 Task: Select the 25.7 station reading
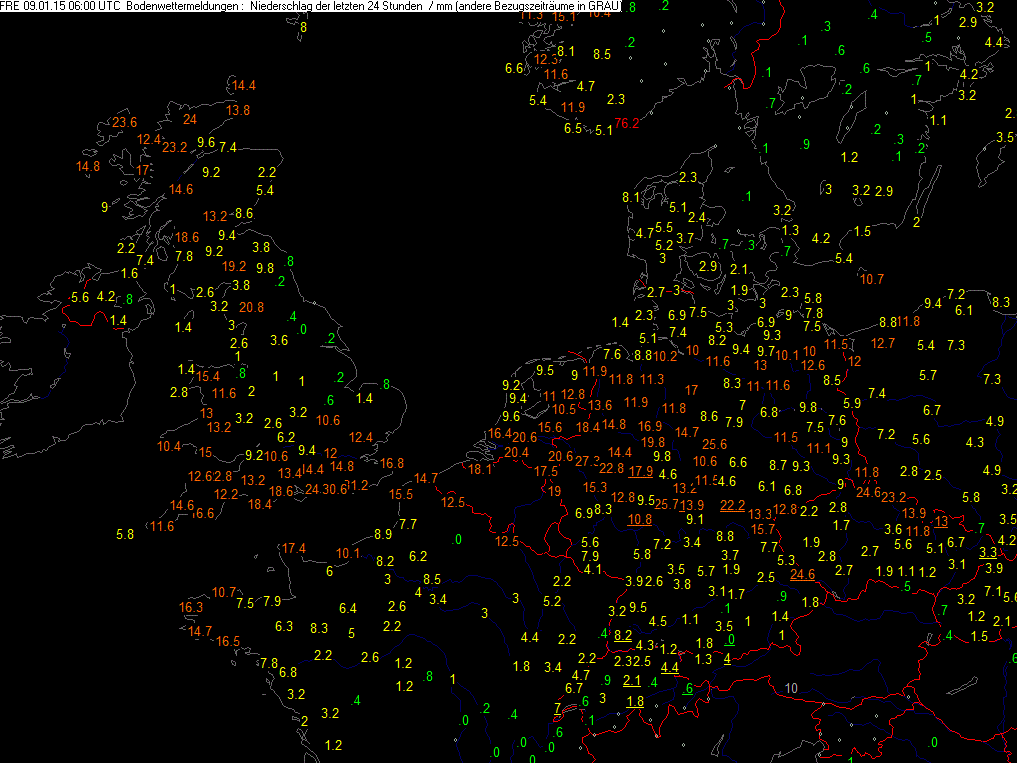[666, 504]
